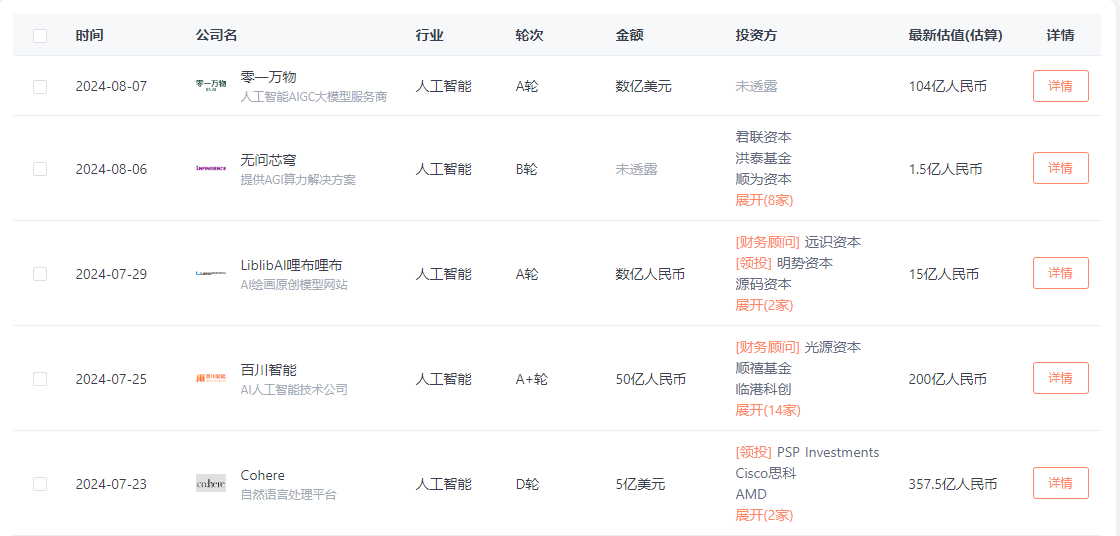This screenshot has height=536, width=1120.
Task: Open 详情 for 百川智能
Action: click(x=1061, y=378)
